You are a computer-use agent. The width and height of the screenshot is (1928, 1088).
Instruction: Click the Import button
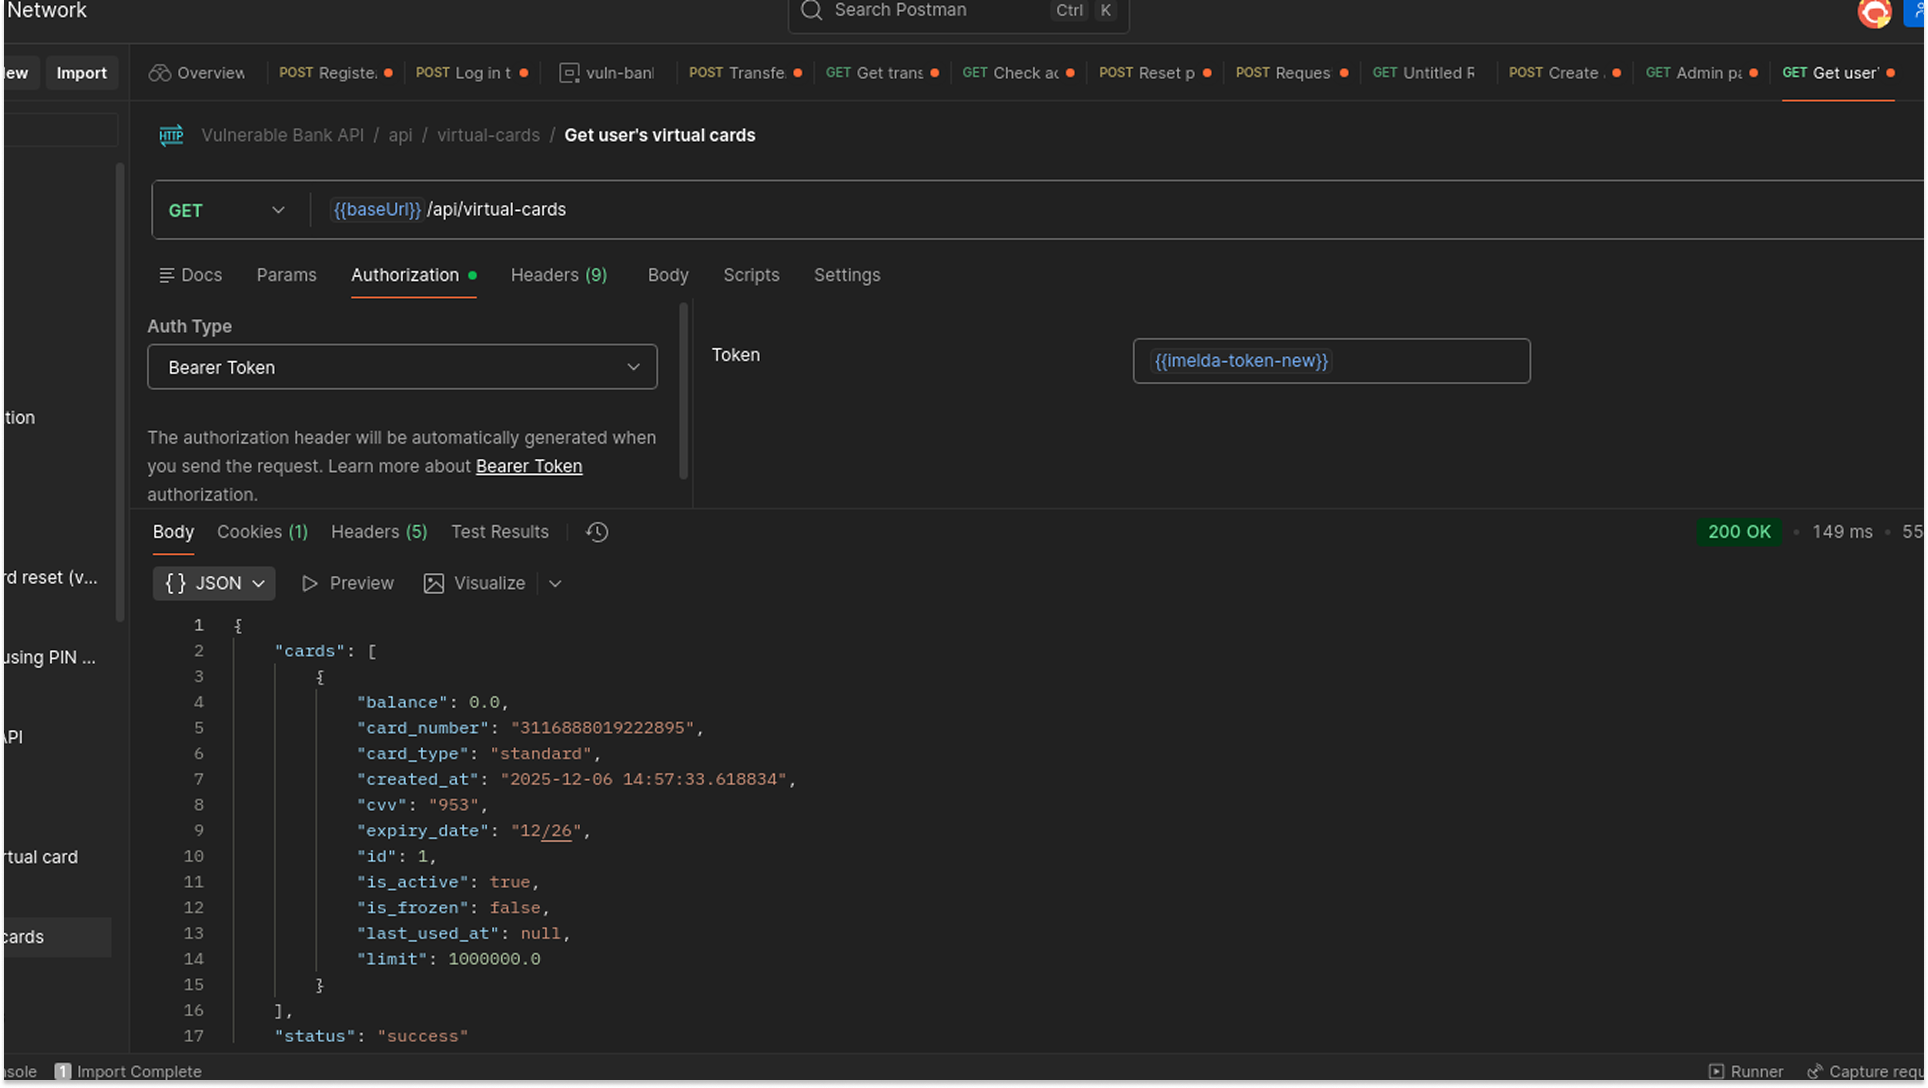(81, 73)
